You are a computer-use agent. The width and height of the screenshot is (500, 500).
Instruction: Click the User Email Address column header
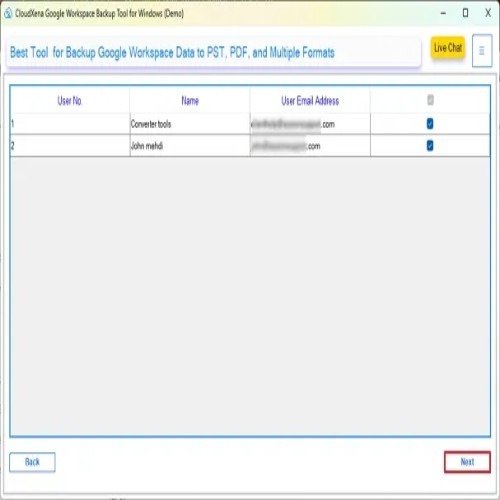pos(310,100)
